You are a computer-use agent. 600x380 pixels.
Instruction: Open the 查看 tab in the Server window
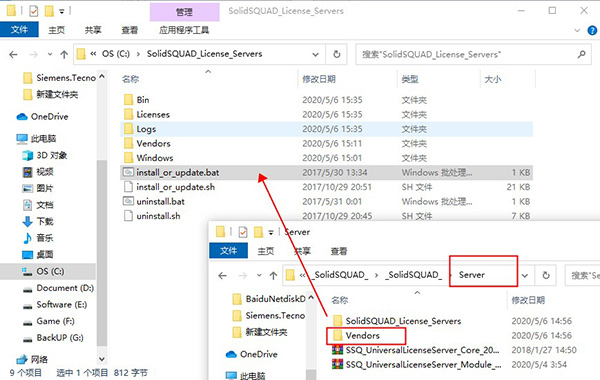click(x=339, y=251)
